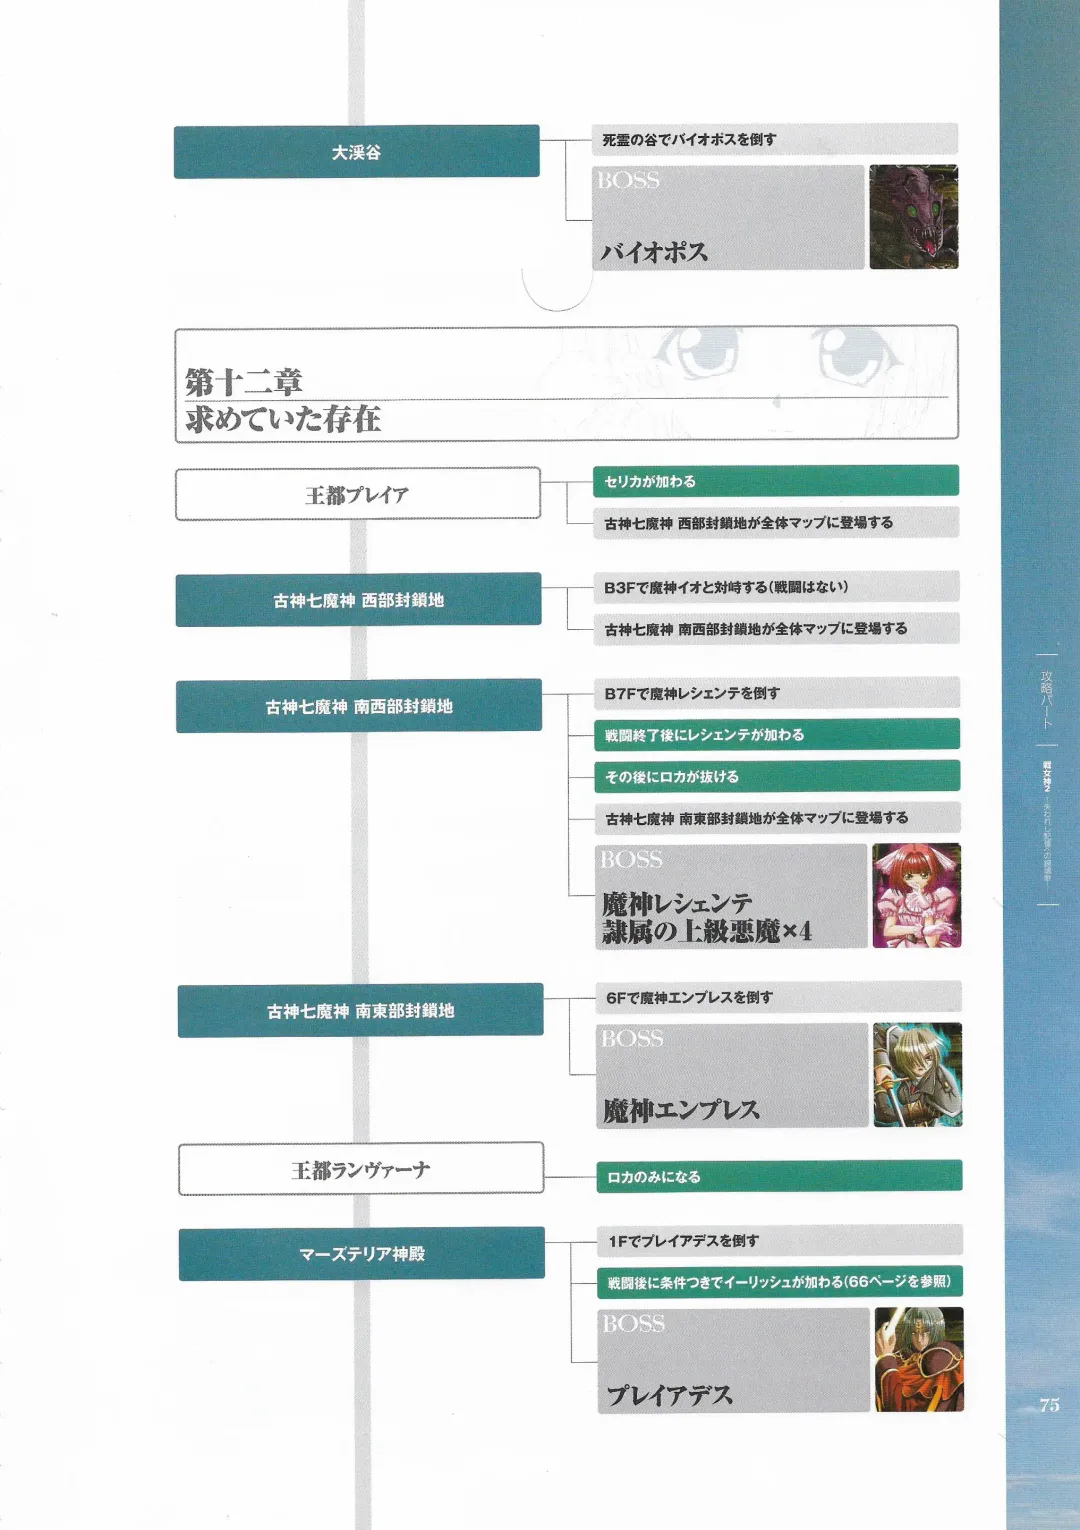Viewport: 1080px width, 1530px height.
Task: Click 戦闘終了後にレシェンテが加わる event bar
Action: (777, 734)
